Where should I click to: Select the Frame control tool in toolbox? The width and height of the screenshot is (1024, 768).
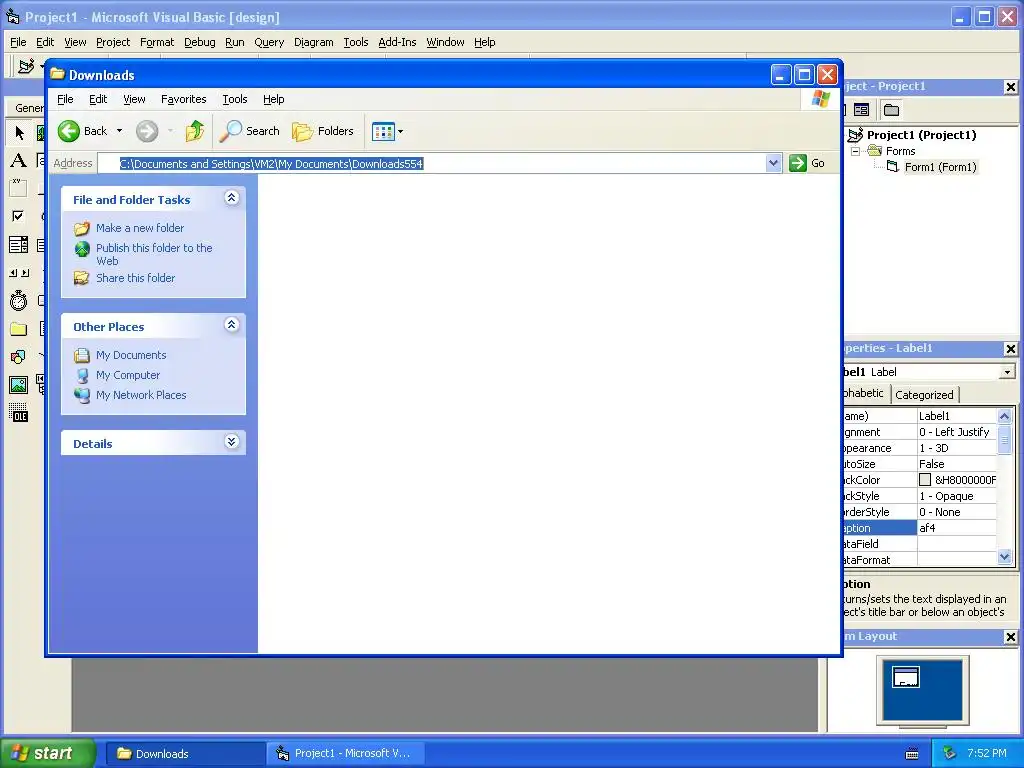(19, 188)
